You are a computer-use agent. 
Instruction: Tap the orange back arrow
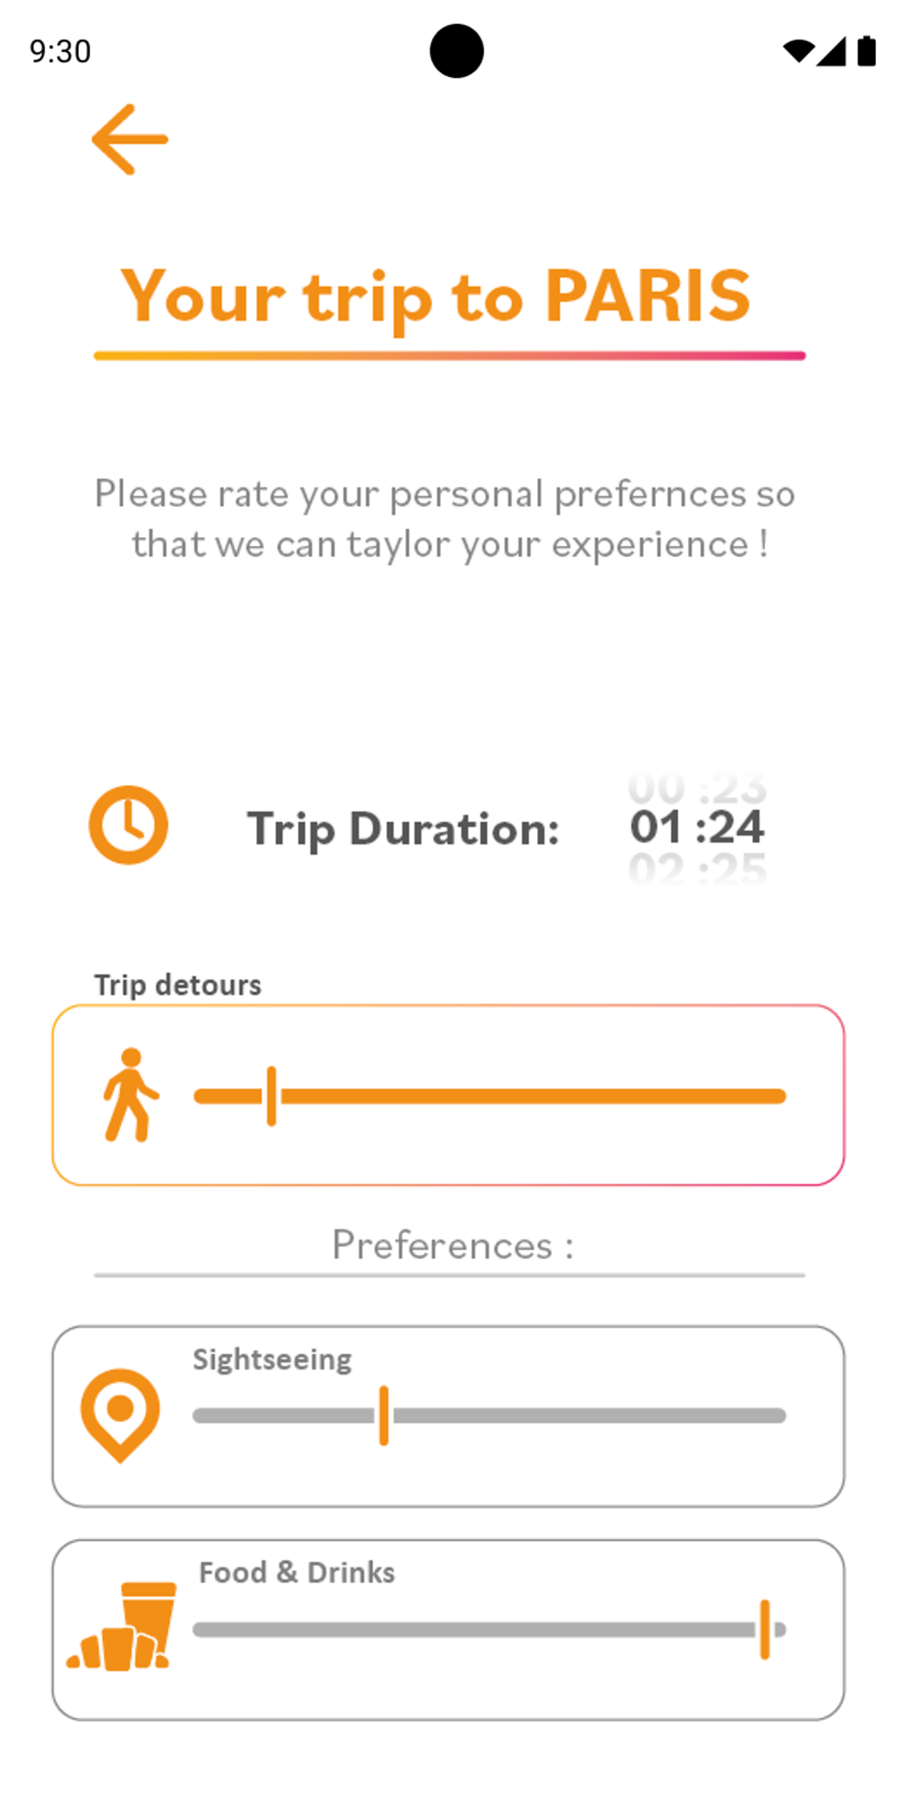pos(130,140)
